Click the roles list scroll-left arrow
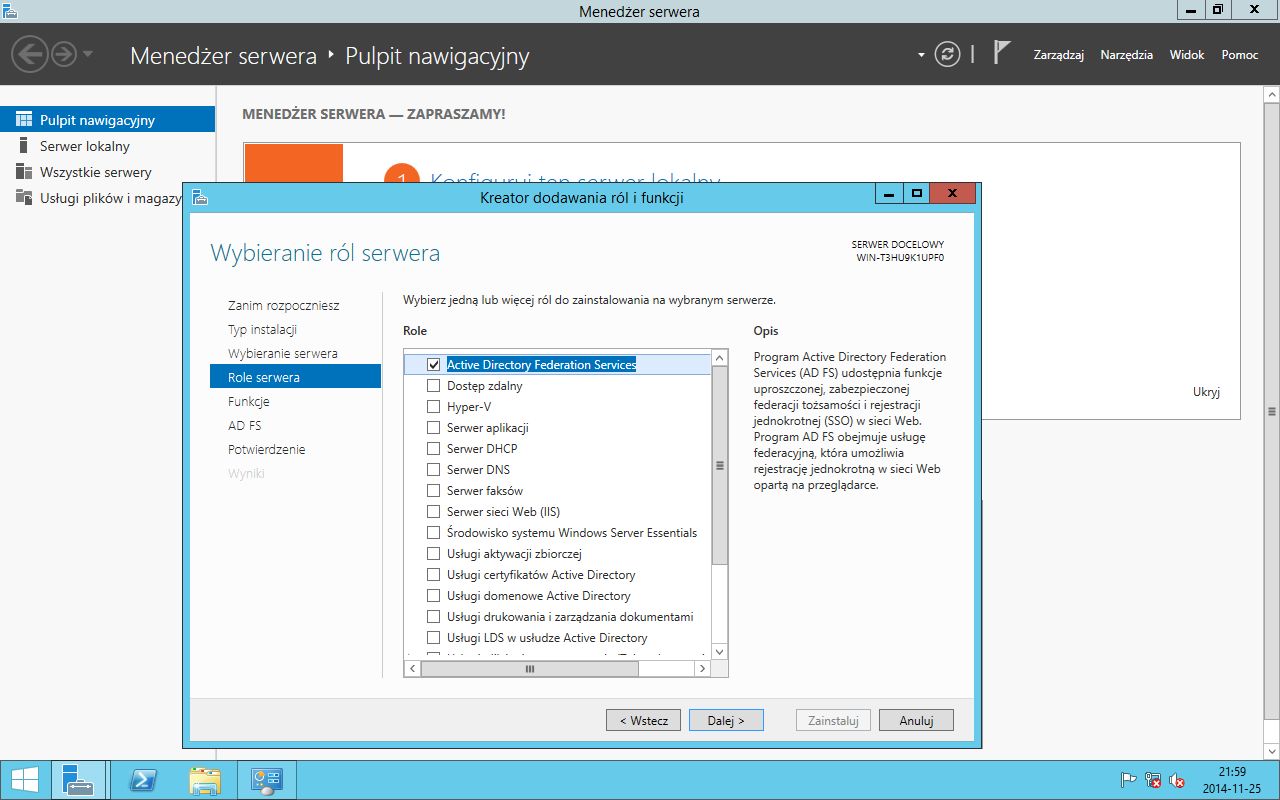Viewport: 1280px width, 800px height. click(x=412, y=669)
